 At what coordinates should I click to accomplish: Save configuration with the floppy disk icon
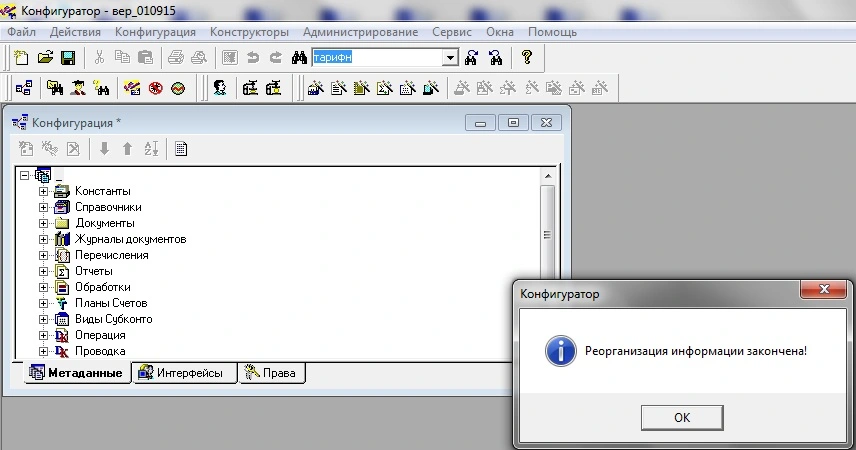pos(68,58)
